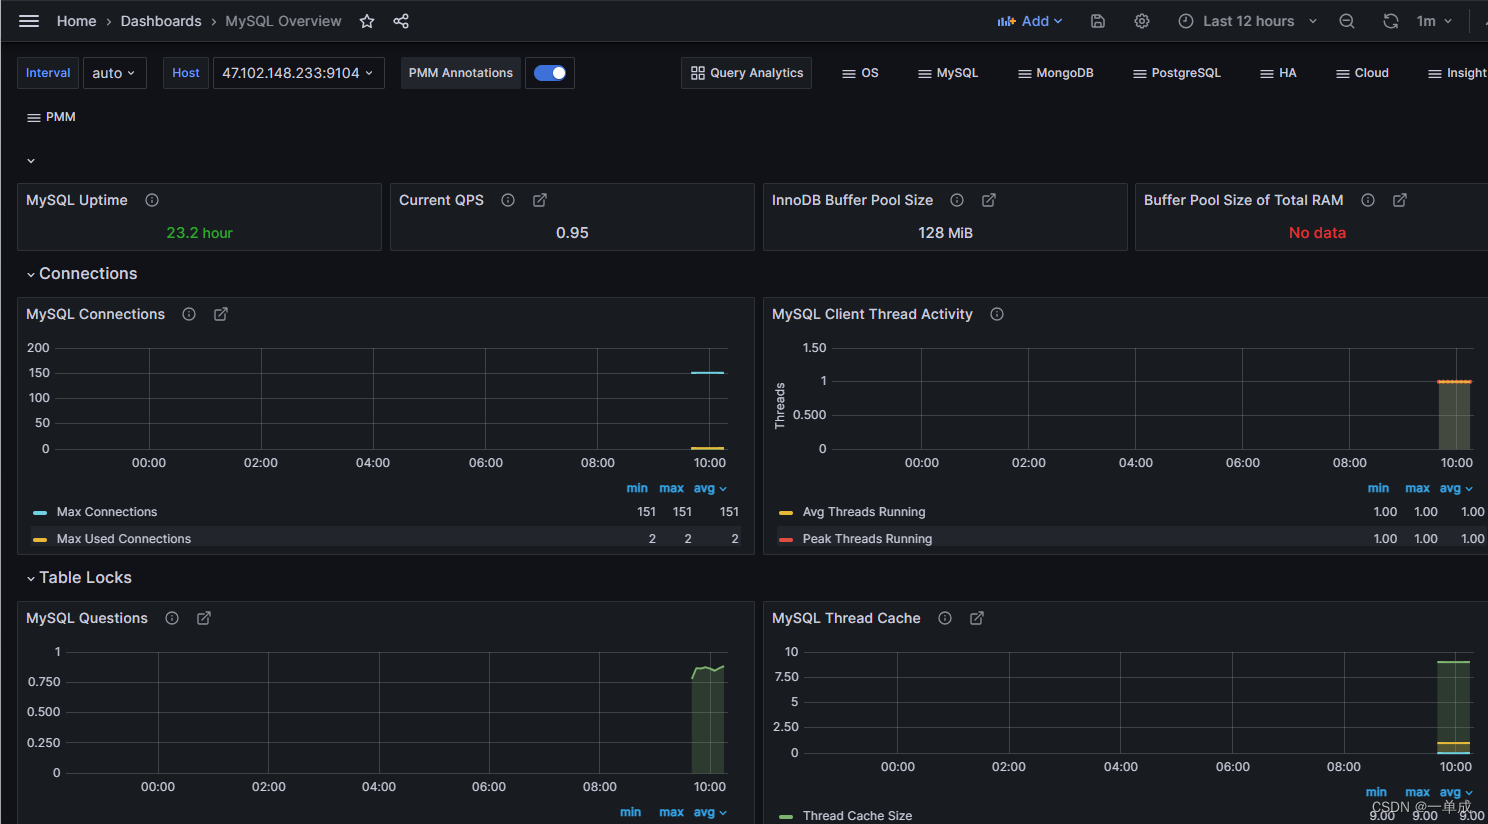Screen dimensions: 1488x824
Task: Sort MySQL Questions legend by avg
Action: coord(710,813)
